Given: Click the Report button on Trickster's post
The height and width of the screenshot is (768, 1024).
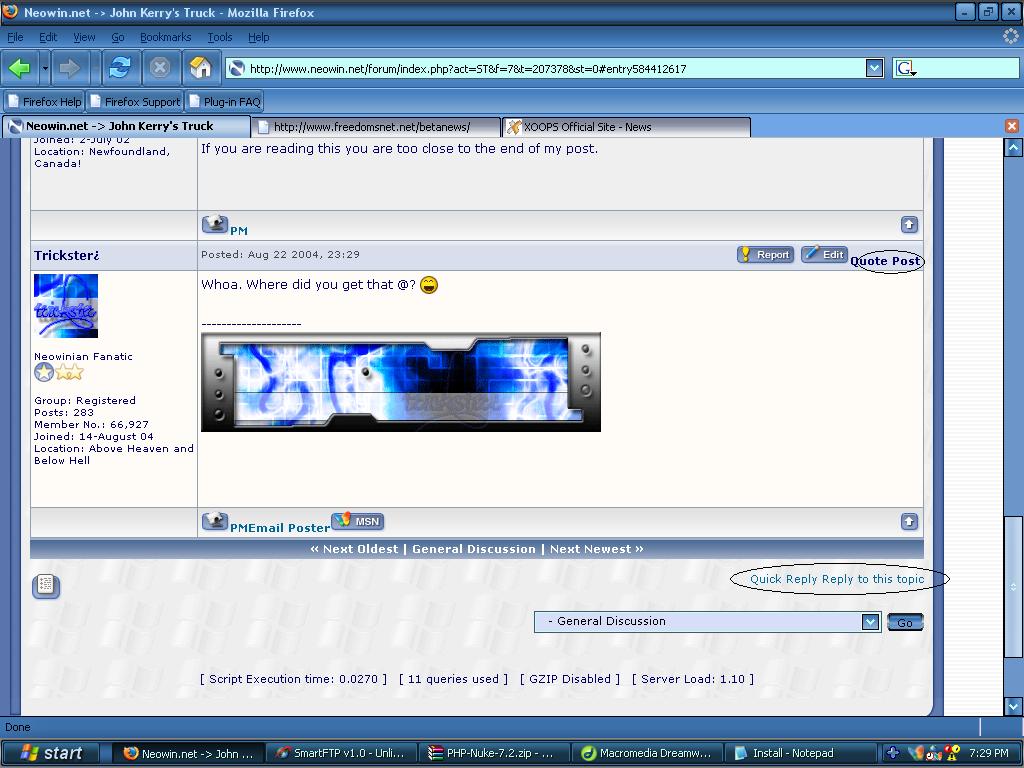Looking at the screenshot, I should tap(765, 255).
